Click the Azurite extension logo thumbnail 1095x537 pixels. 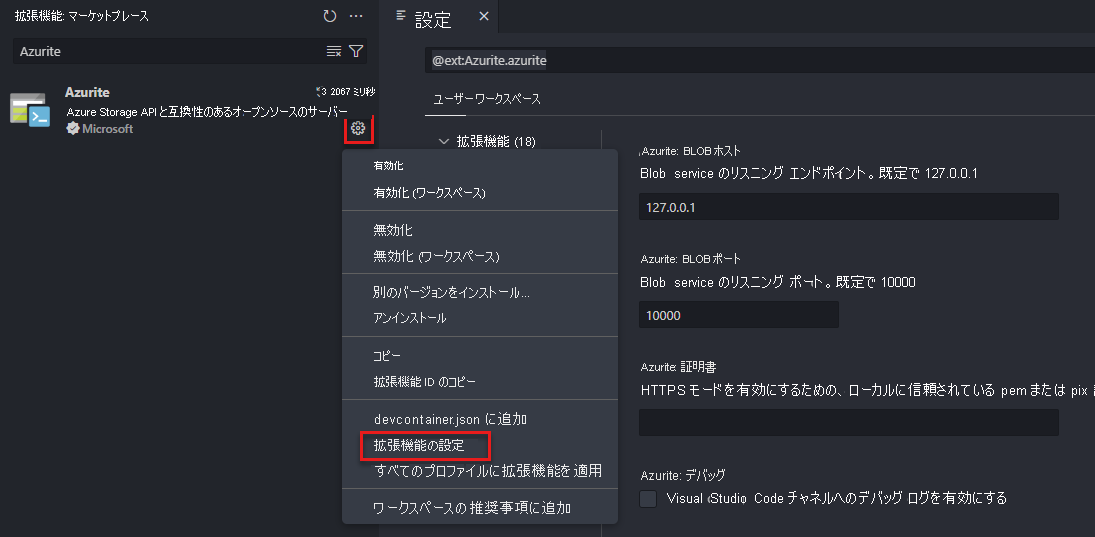tap(29, 110)
